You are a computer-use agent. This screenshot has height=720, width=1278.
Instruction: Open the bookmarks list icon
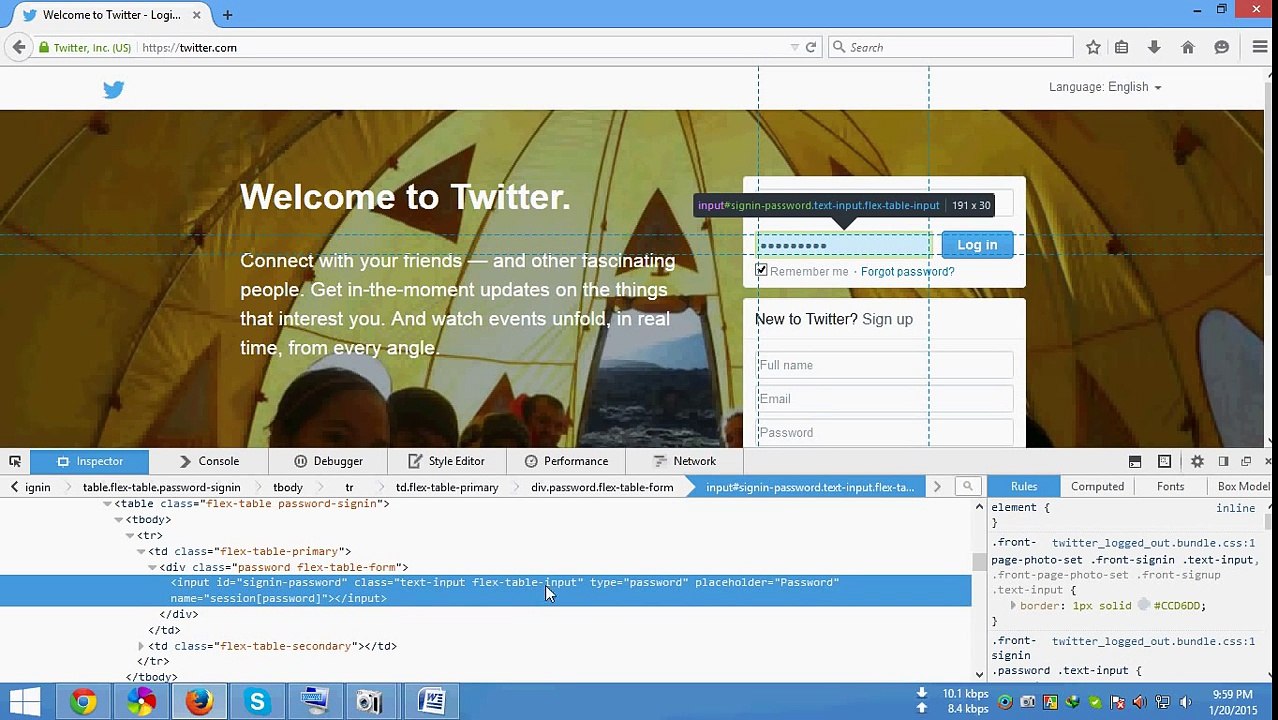pos(1122,47)
